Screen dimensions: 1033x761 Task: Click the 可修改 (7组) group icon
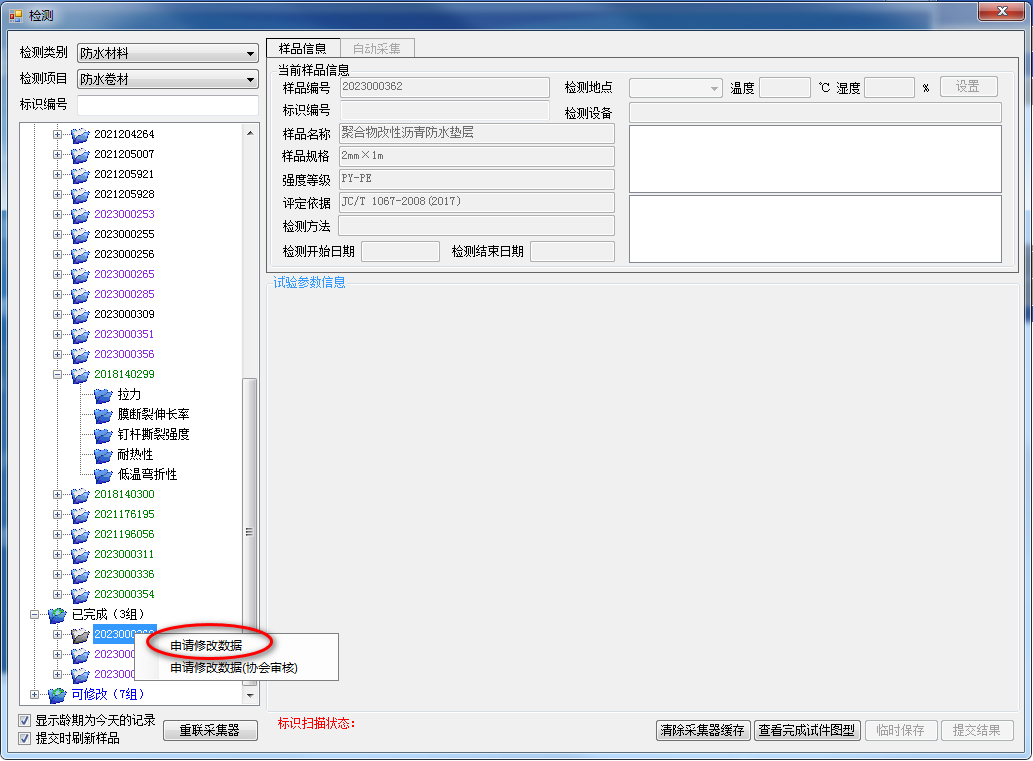[58, 694]
